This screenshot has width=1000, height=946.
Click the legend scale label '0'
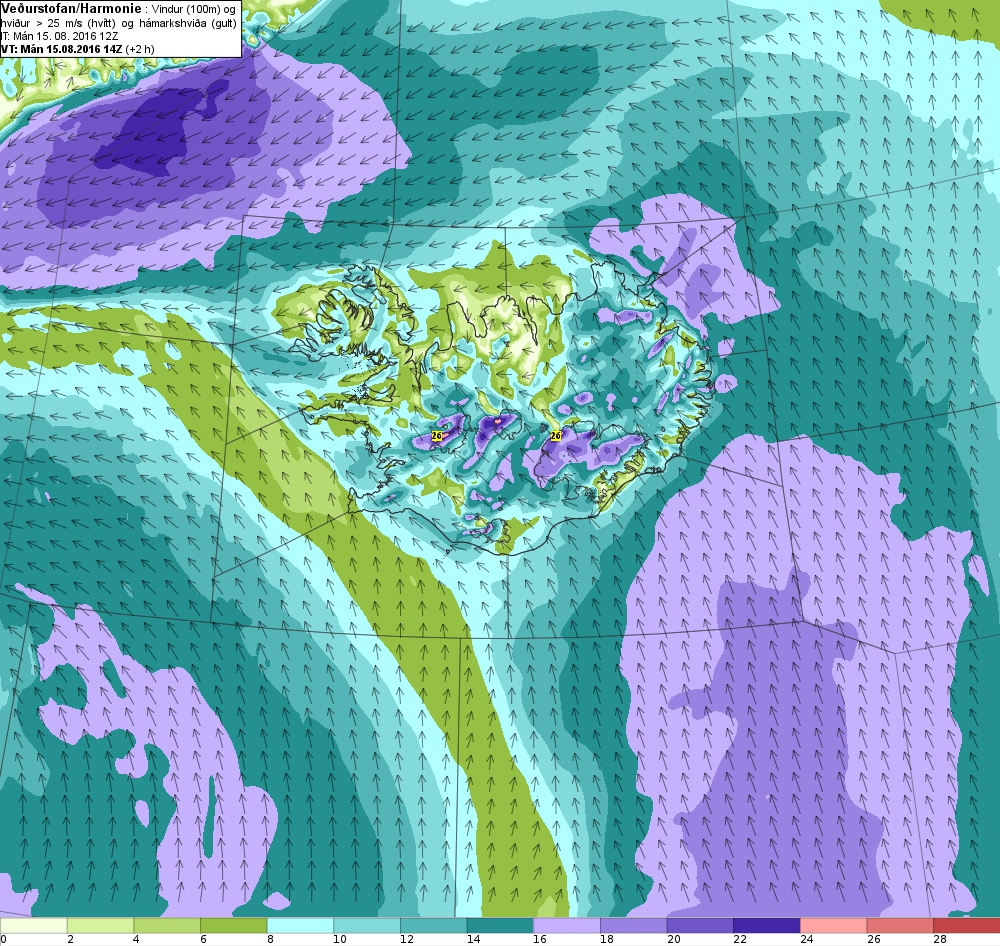point(3,939)
